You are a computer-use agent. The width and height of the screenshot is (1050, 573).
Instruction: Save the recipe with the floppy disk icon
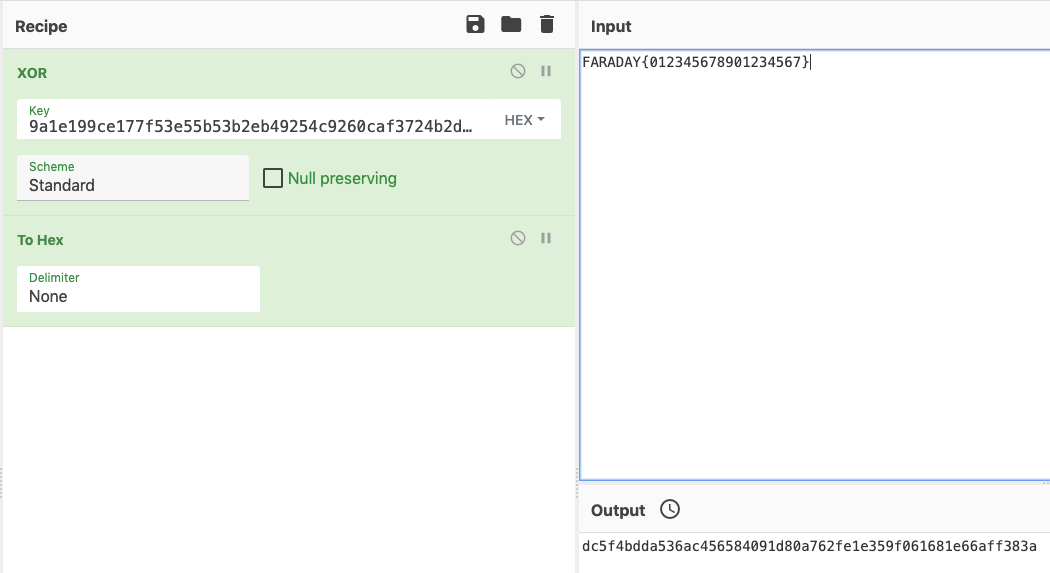pyautogui.click(x=475, y=25)
